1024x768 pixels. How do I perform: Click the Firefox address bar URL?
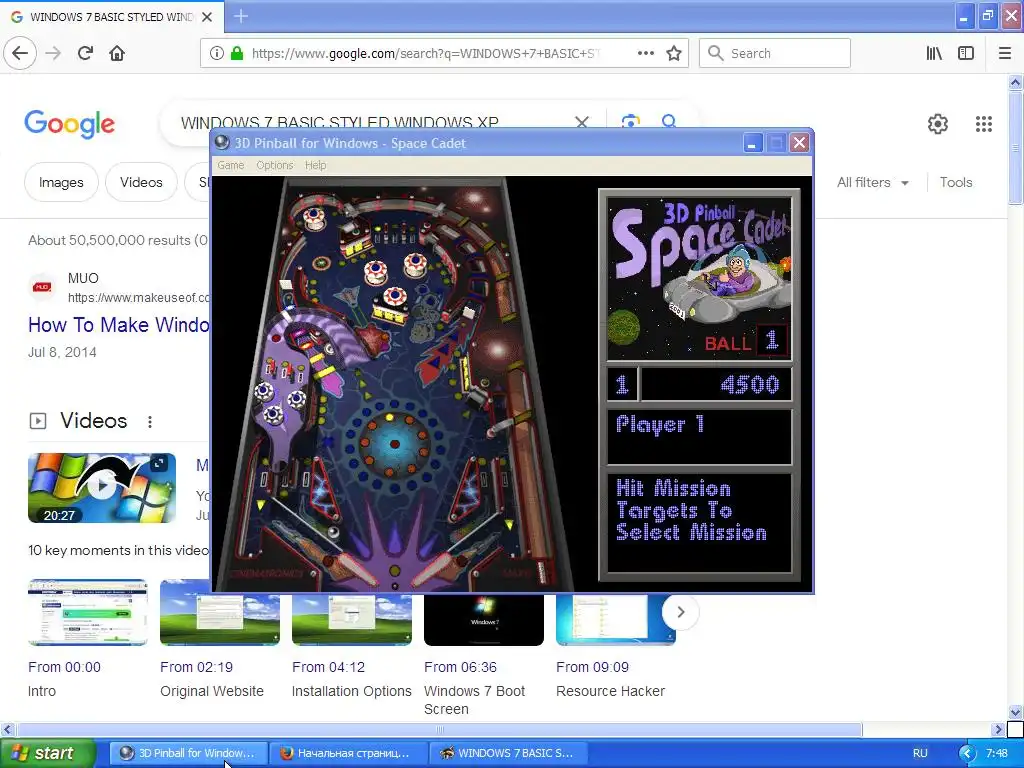point(426,54)
